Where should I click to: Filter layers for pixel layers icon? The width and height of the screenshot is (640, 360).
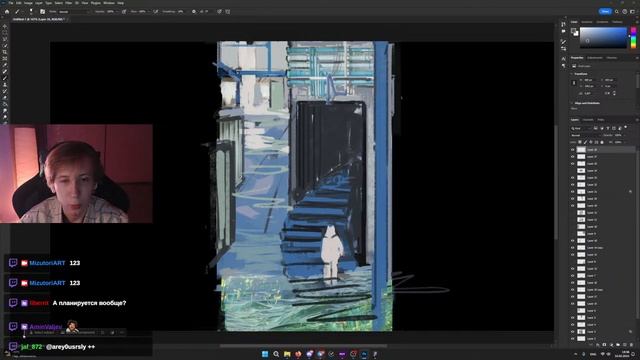click(x=596, y=128)
